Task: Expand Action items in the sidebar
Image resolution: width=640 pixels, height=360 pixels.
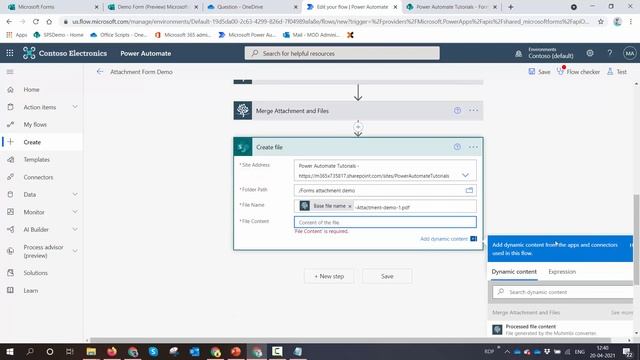Action: [75, 107]
